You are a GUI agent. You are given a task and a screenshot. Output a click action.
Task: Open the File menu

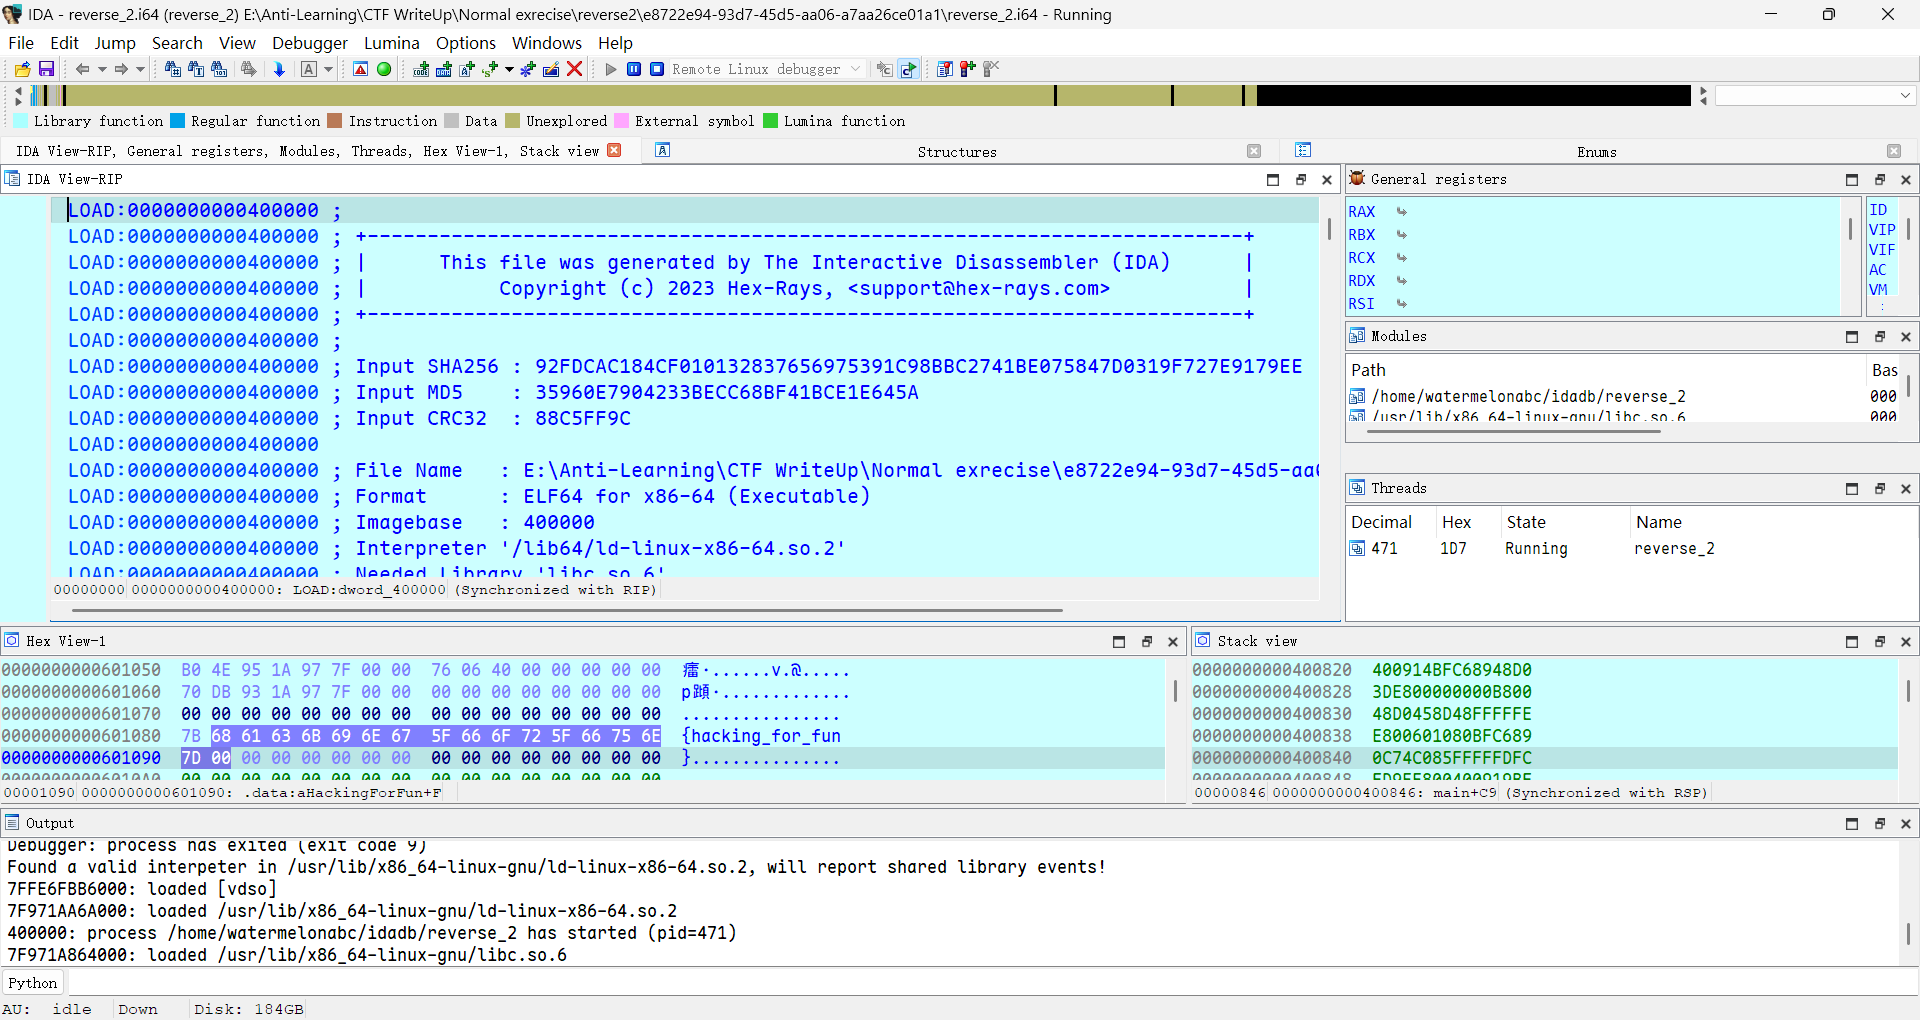tap(21, 43)
